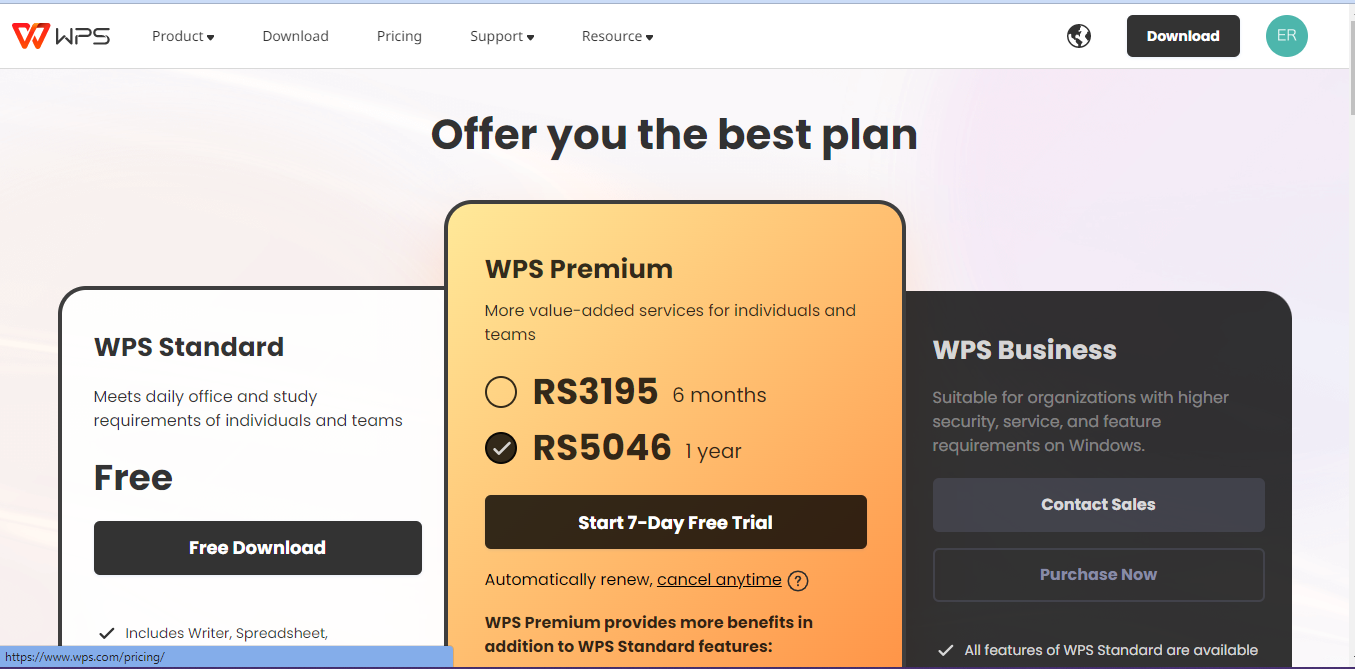The image size is (1355, 669).
Task: Select the RS5046 1-year plan option
Action: click(x=500, y=448)
